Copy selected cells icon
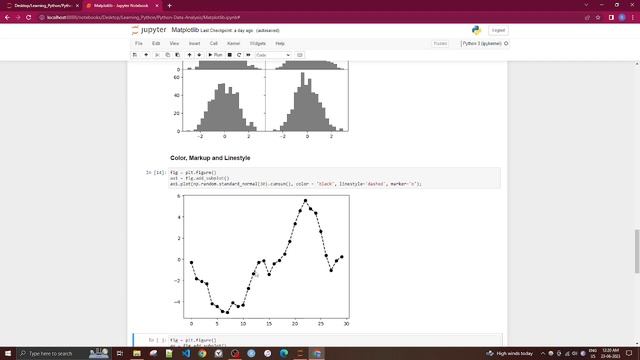The image size is (640, 360). click(x=167, y=55)
